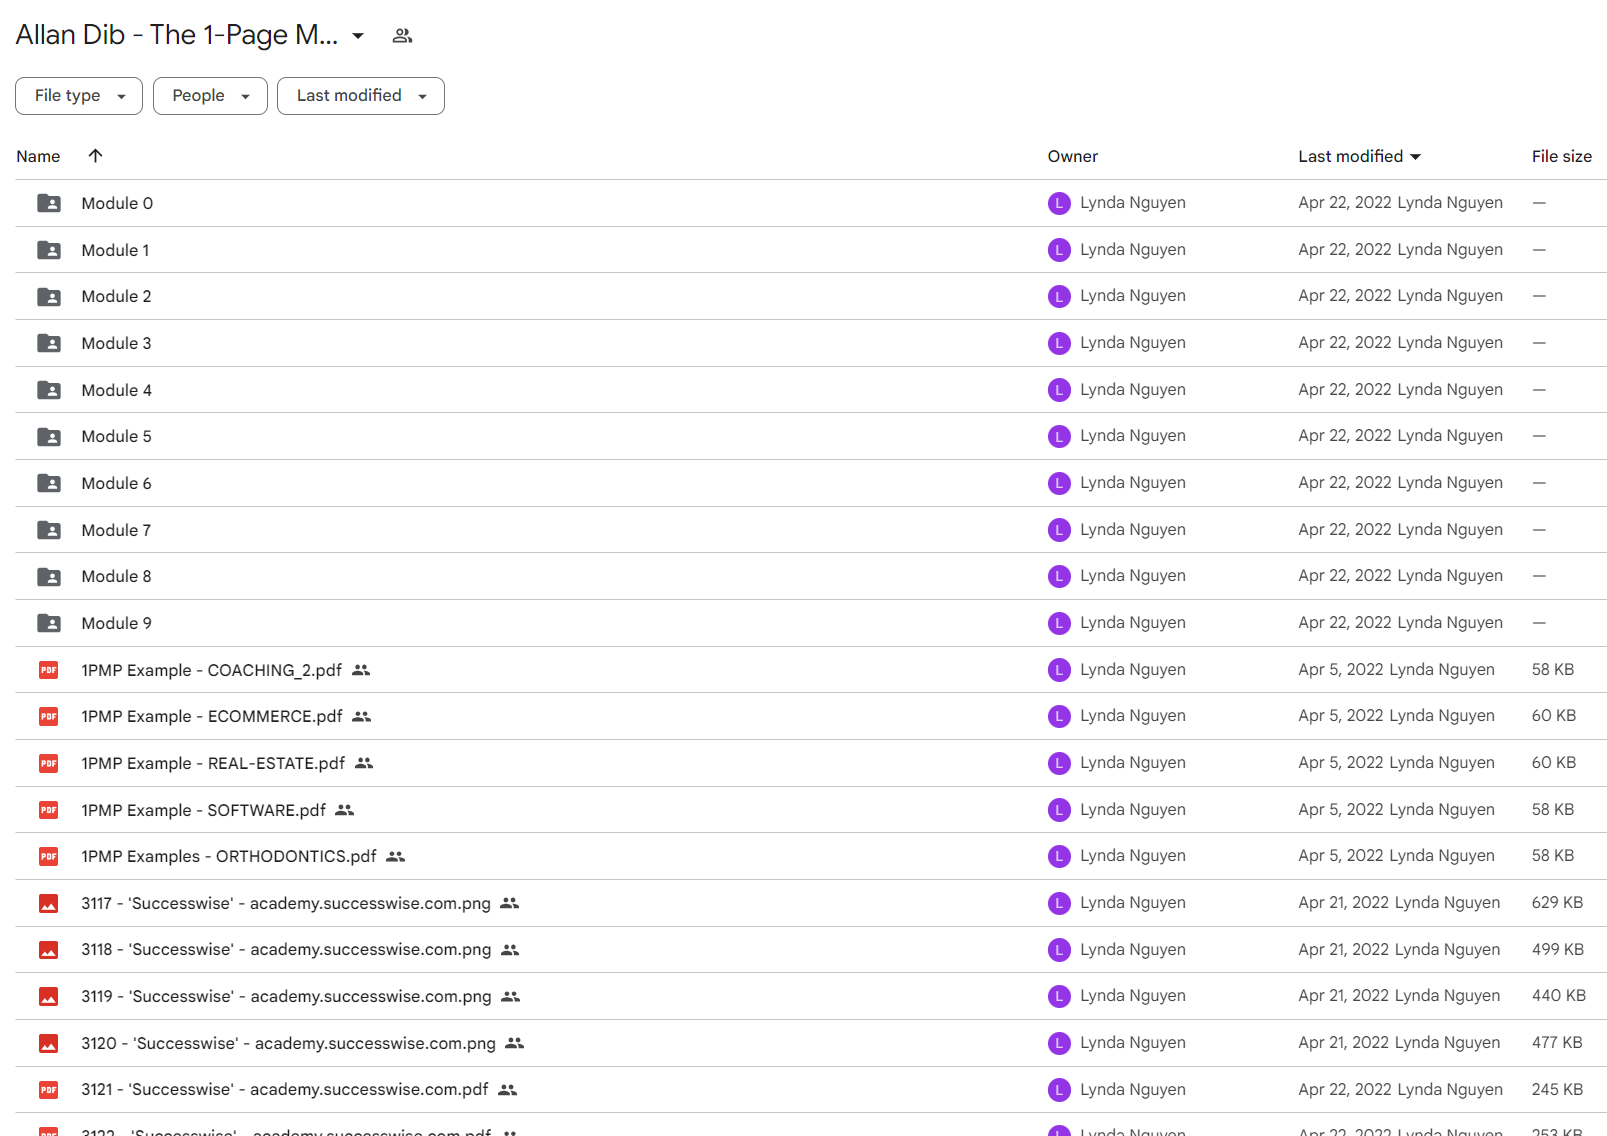1607x1136 pixels.
Task: Click the 440 KB file size cell
Action: [x=1558, y=996]
